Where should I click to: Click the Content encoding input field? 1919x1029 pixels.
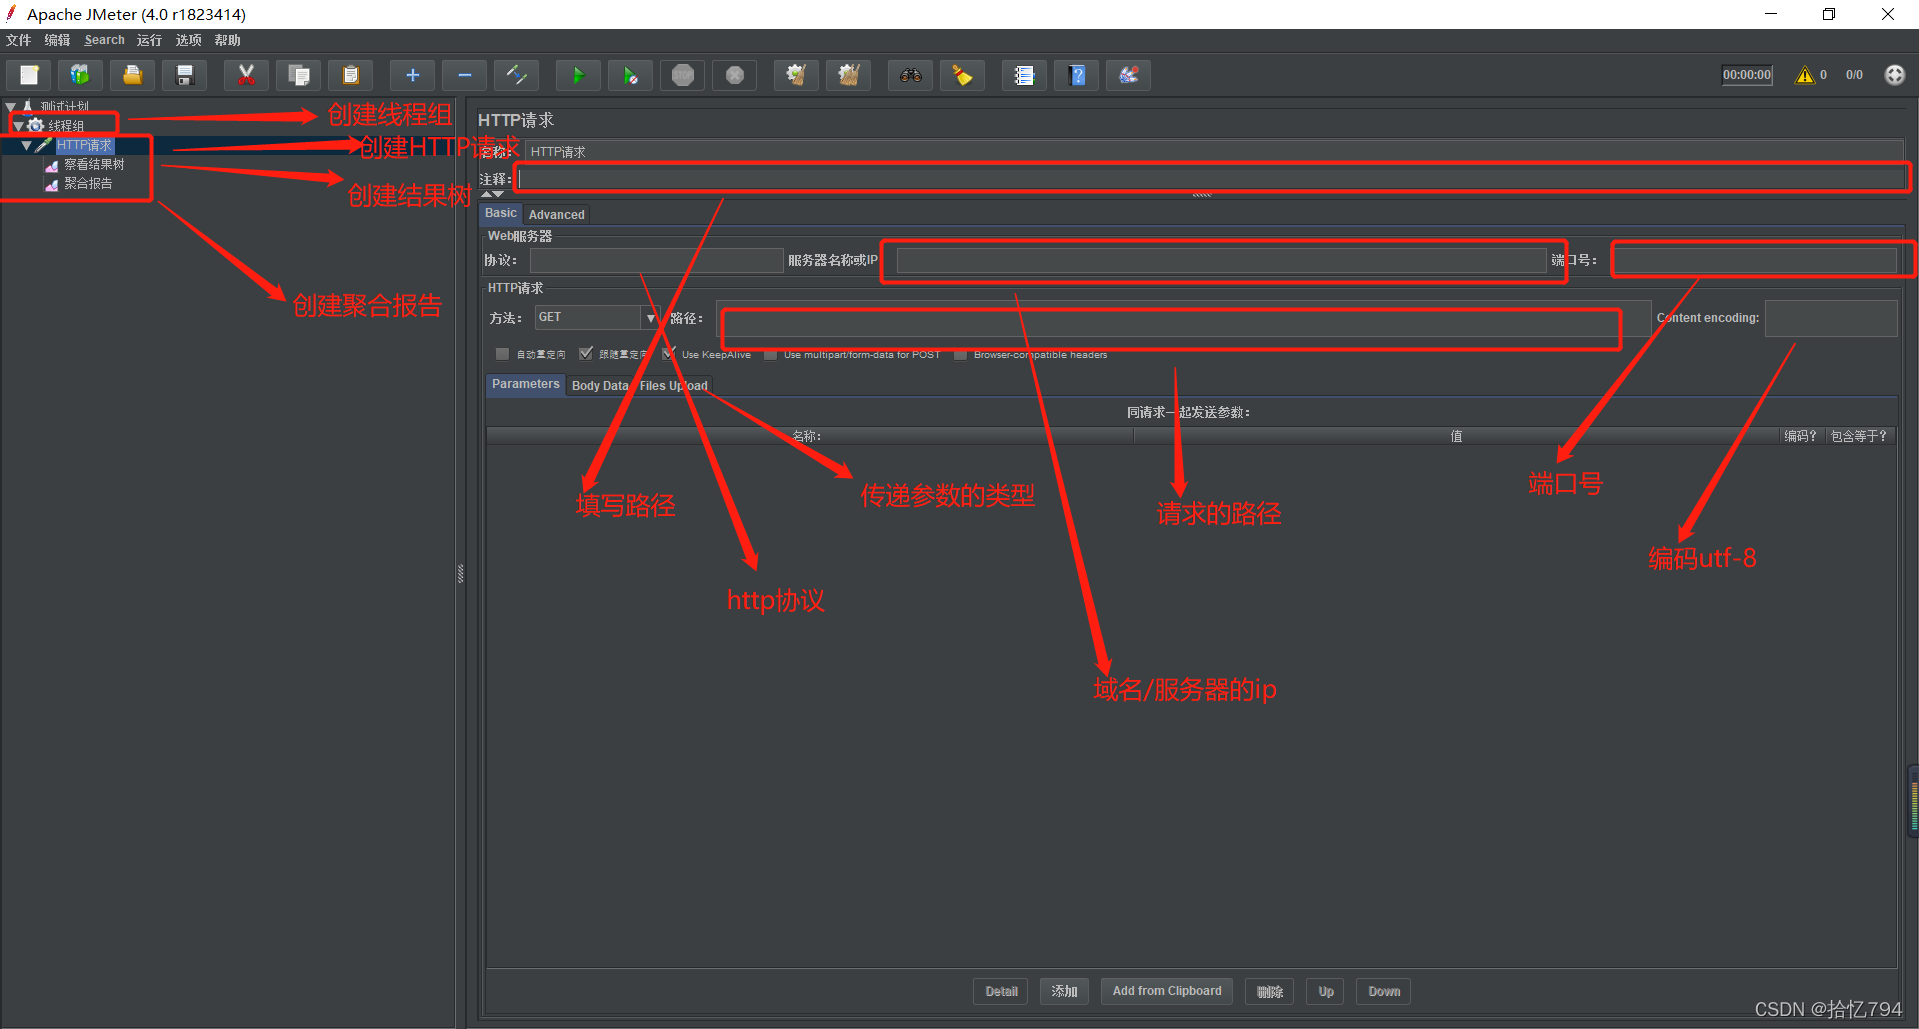point(1831,318)
